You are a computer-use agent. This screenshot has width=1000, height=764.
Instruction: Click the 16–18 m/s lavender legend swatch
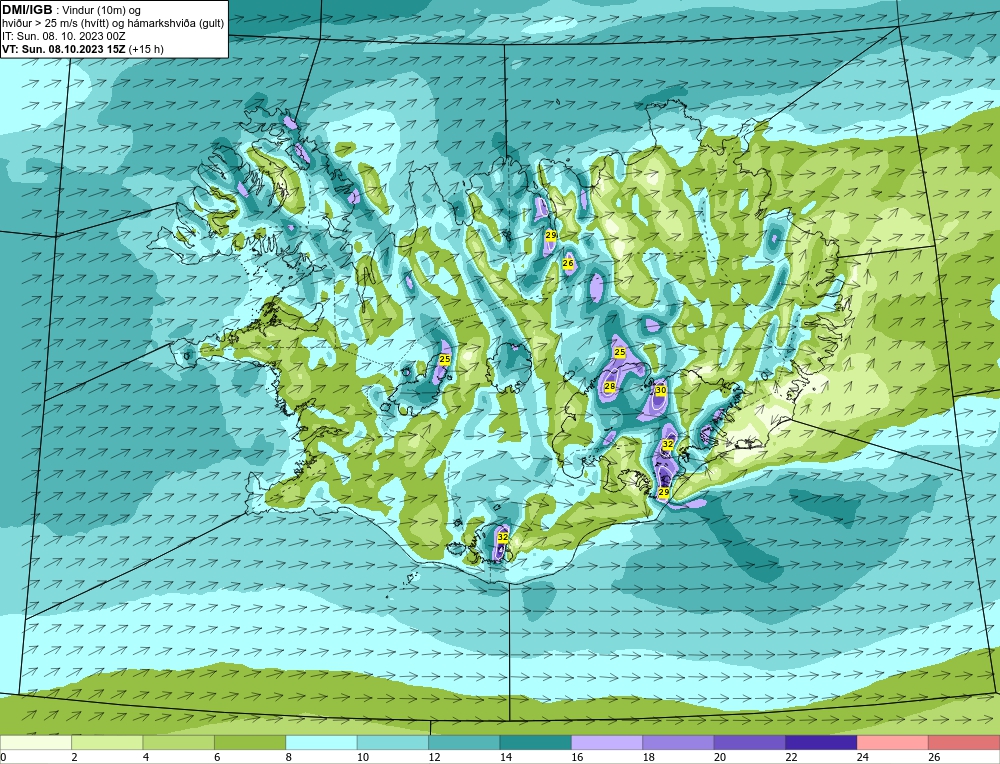[x=607, y=742]
